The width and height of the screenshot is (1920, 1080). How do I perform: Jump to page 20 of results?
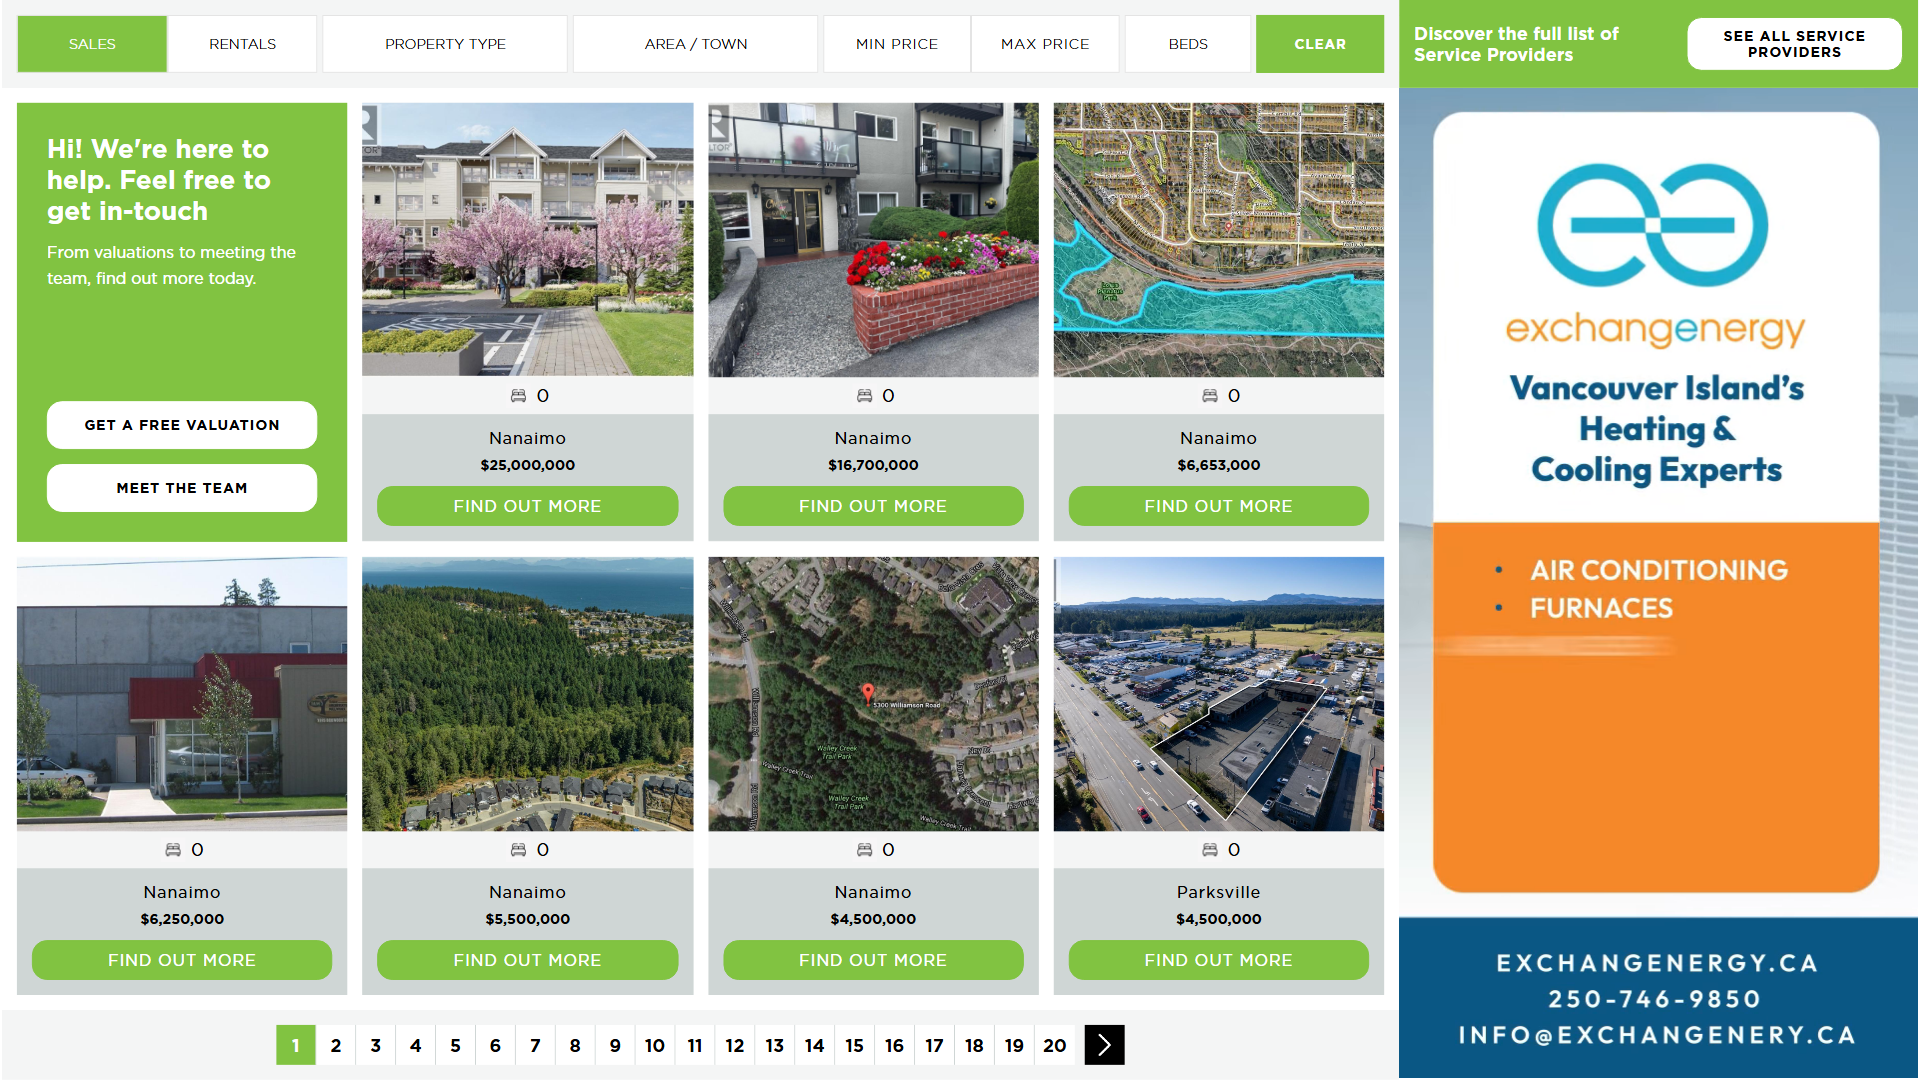1054,1045
